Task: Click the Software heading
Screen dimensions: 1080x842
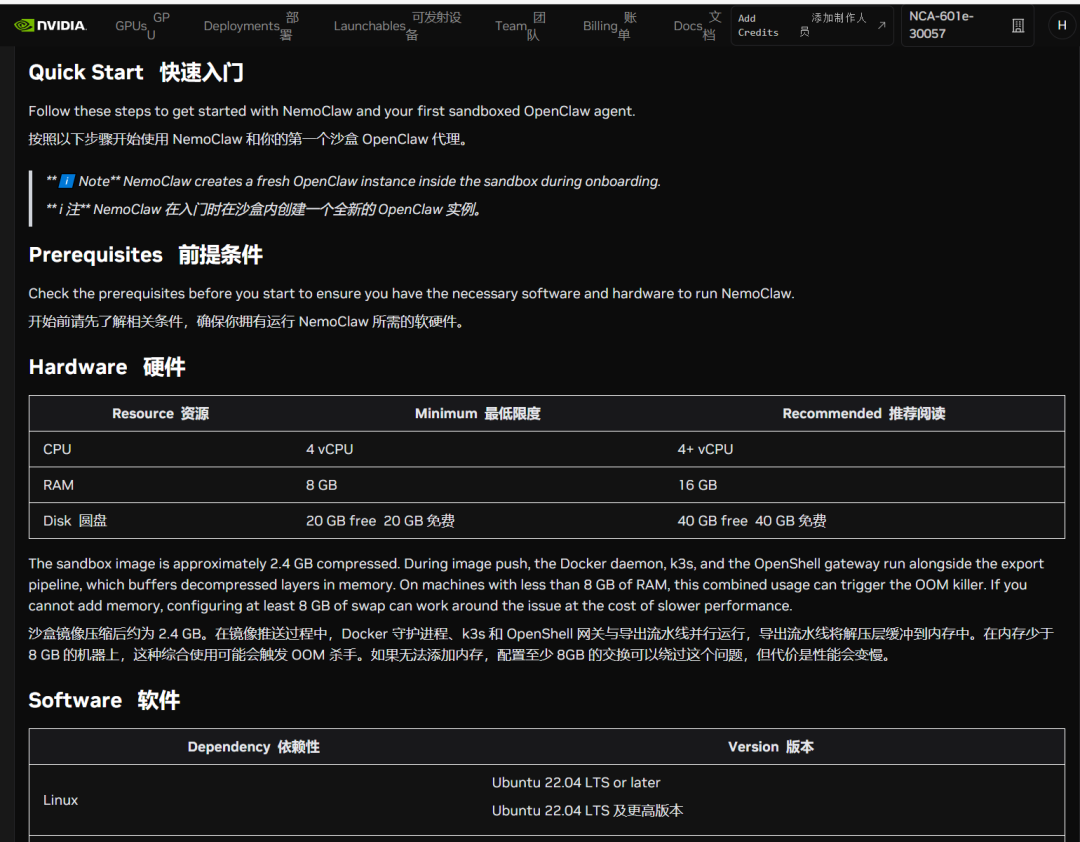Action: point(104,700)
